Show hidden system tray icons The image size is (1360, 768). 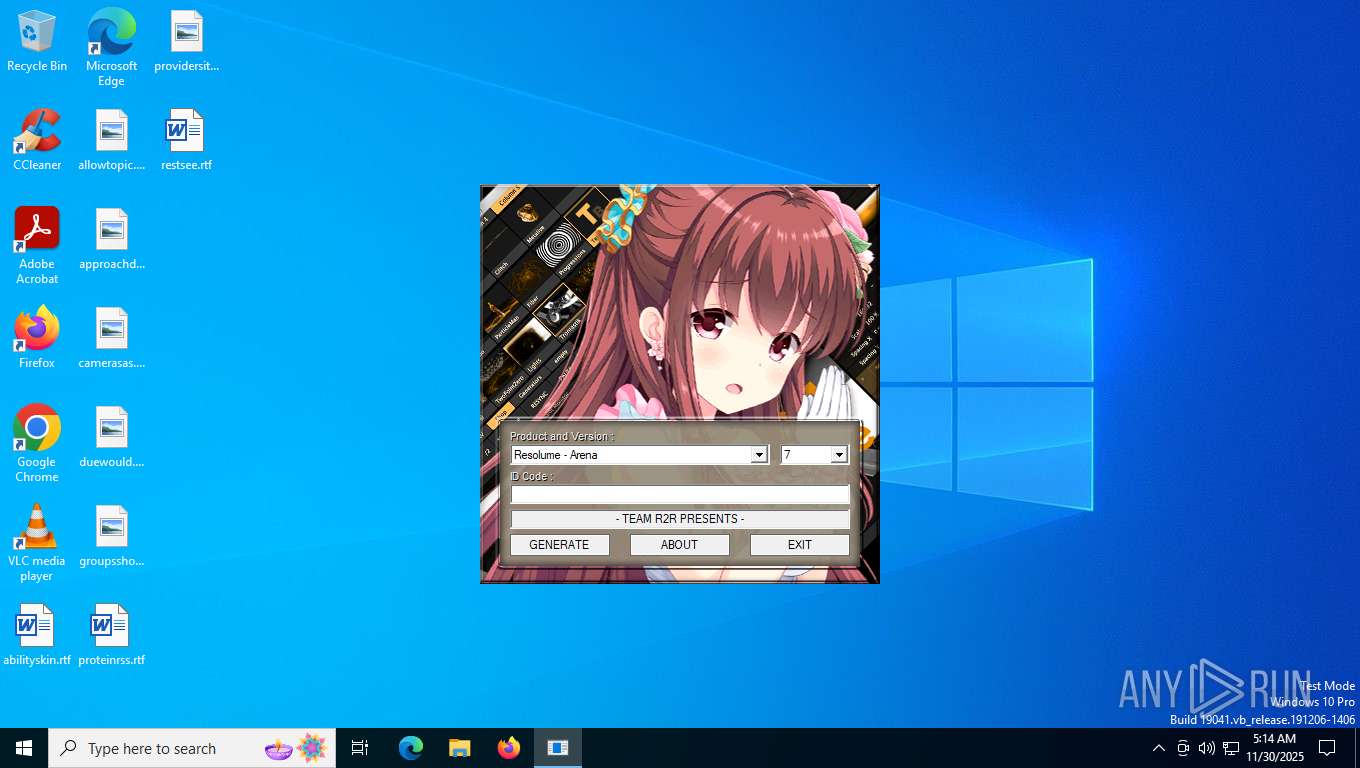pyautogui.click(x=1158, y=748)
